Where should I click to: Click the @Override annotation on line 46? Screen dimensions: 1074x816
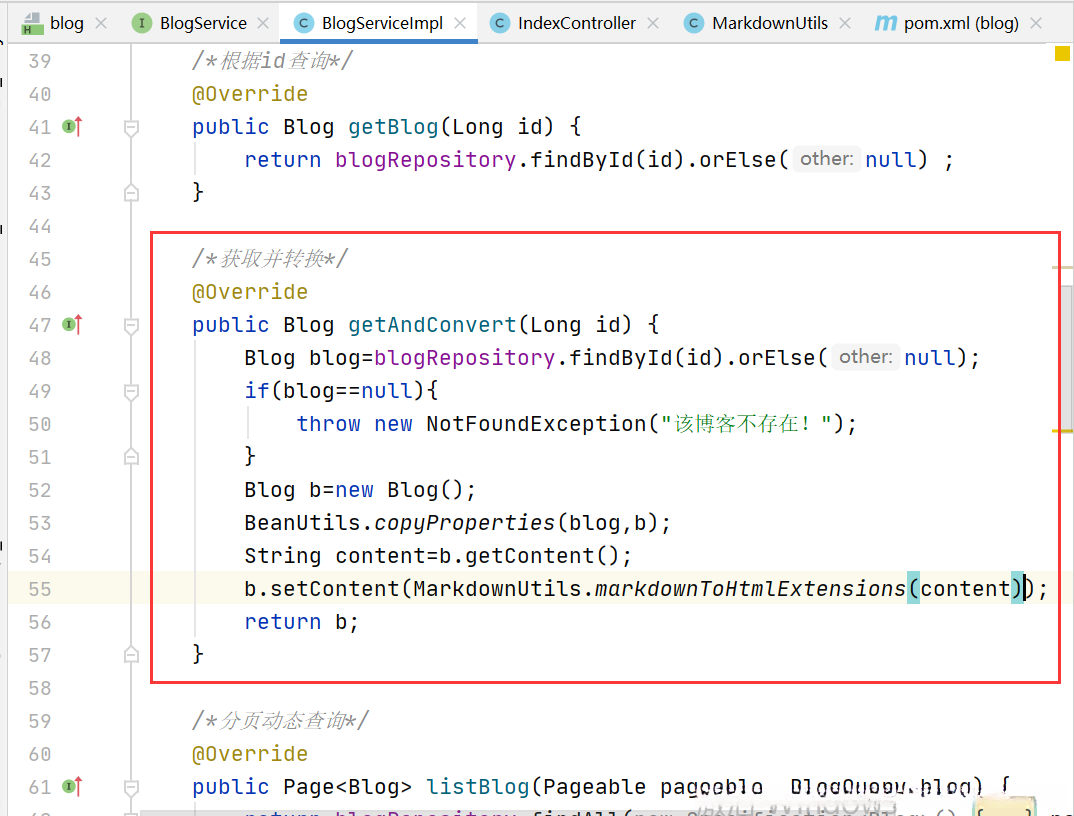click(250, 291)
